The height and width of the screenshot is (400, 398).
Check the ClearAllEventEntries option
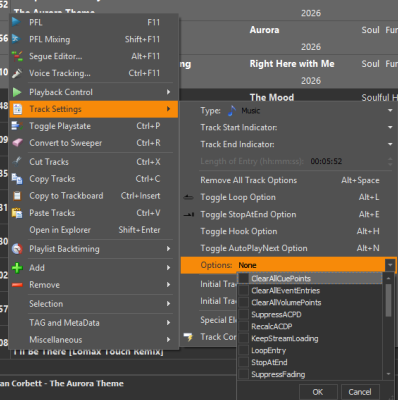(x=244, y=290)
